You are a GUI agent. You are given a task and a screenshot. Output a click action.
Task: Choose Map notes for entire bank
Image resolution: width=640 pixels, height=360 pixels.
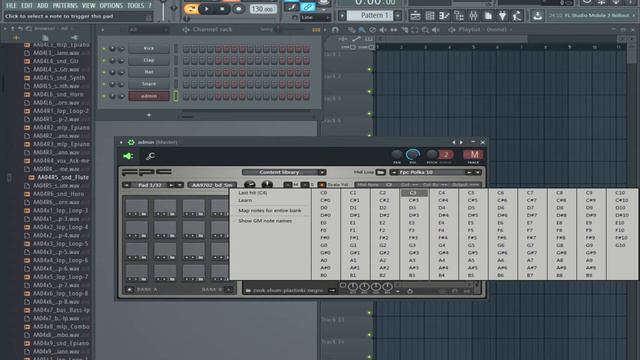(x=270, y=210)
